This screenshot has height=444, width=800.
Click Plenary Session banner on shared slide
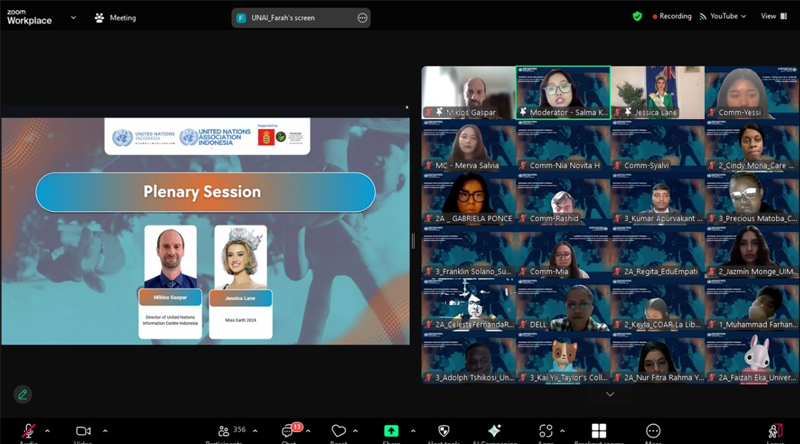point(206,192)
